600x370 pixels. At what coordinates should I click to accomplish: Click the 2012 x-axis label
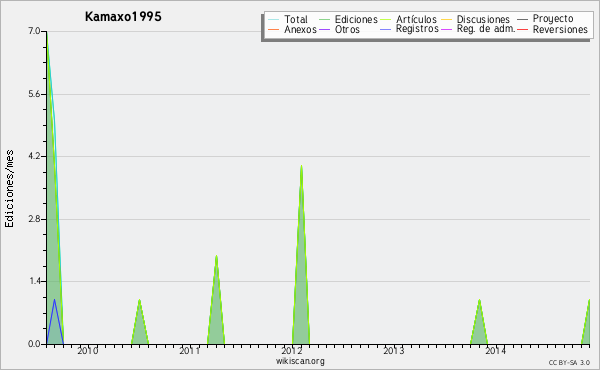[292, 350]
